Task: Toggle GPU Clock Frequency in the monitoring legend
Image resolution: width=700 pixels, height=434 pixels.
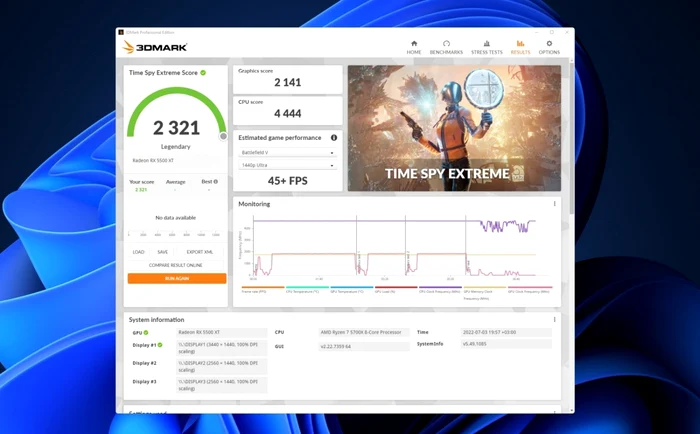Action: (x=529, y=289)
